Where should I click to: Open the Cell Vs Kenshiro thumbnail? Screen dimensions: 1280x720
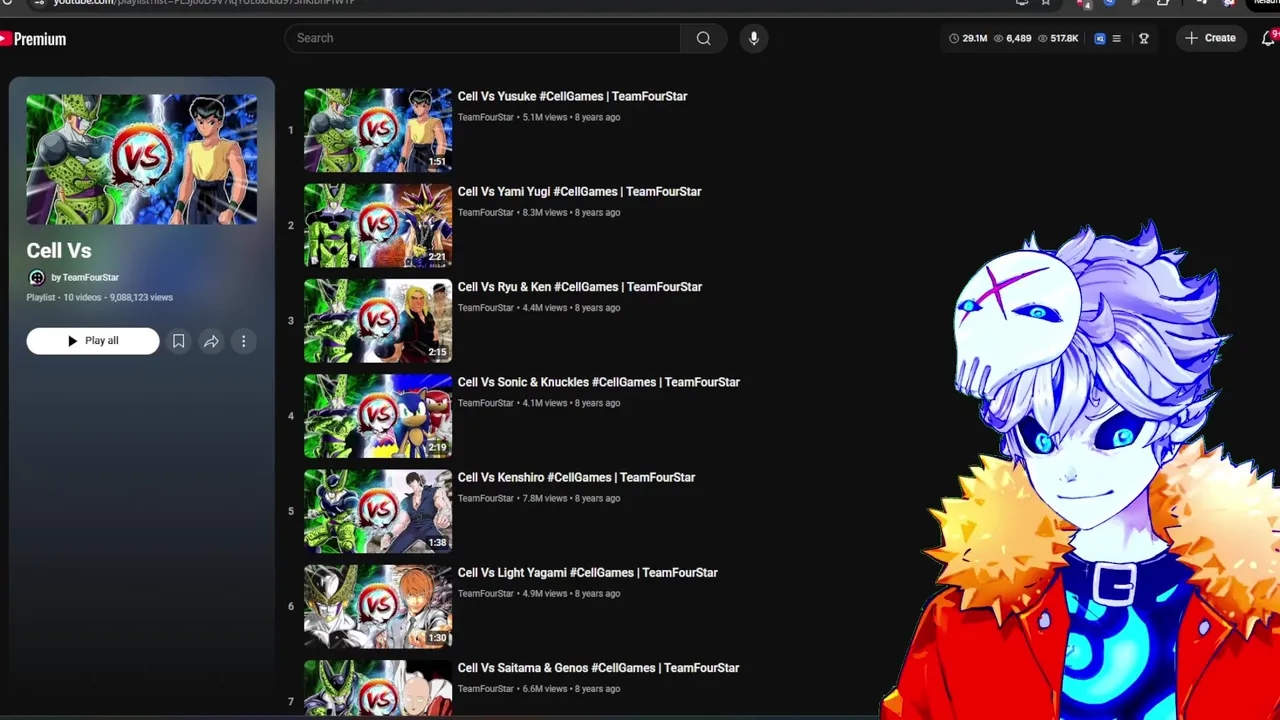pos(378,511)
